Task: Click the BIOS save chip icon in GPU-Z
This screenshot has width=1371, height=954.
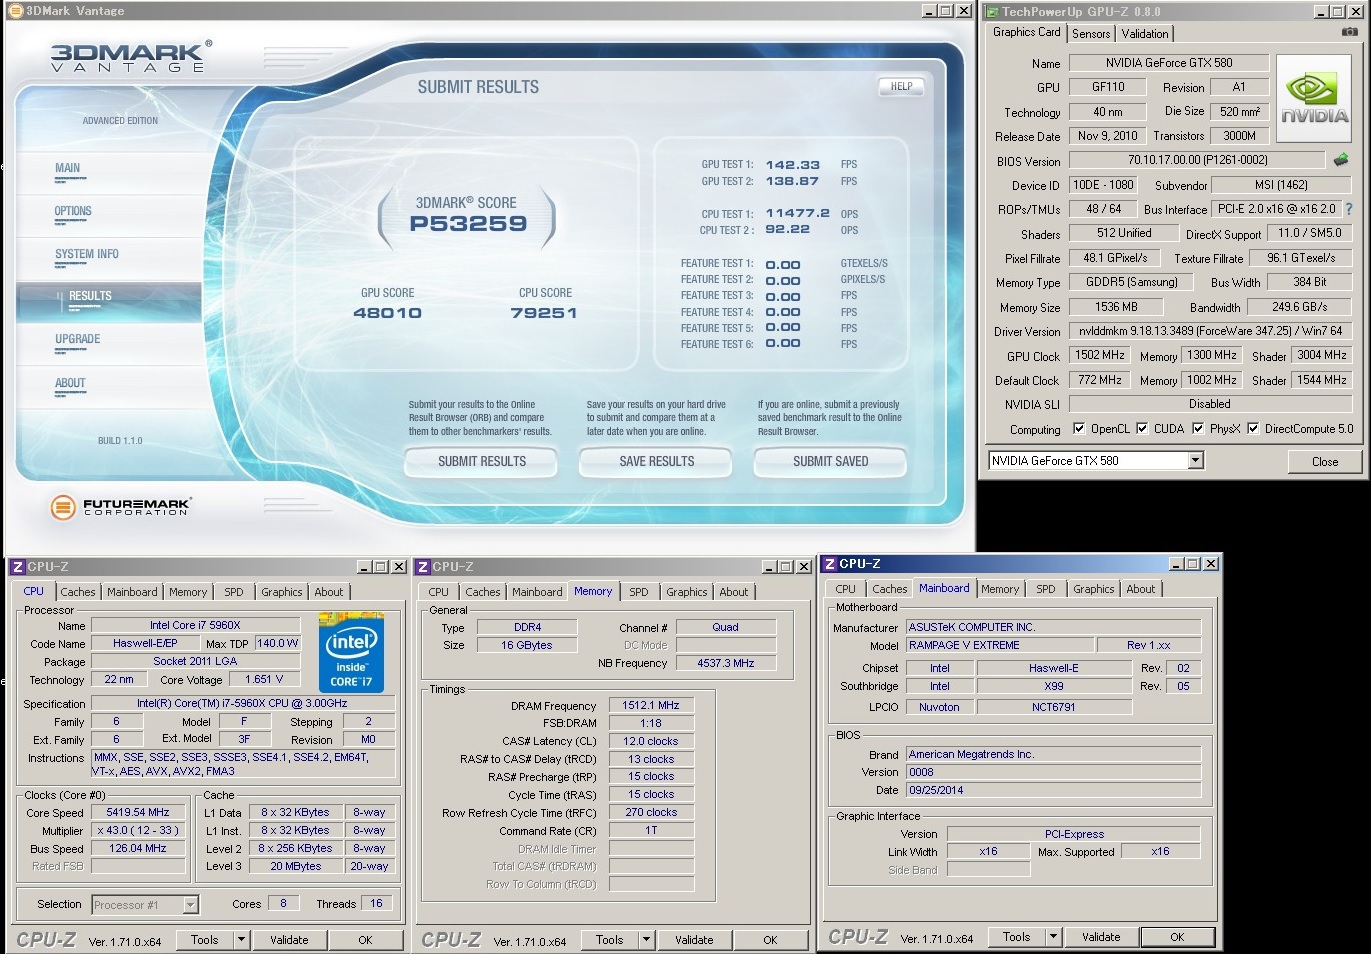Action: (1341, 159)
